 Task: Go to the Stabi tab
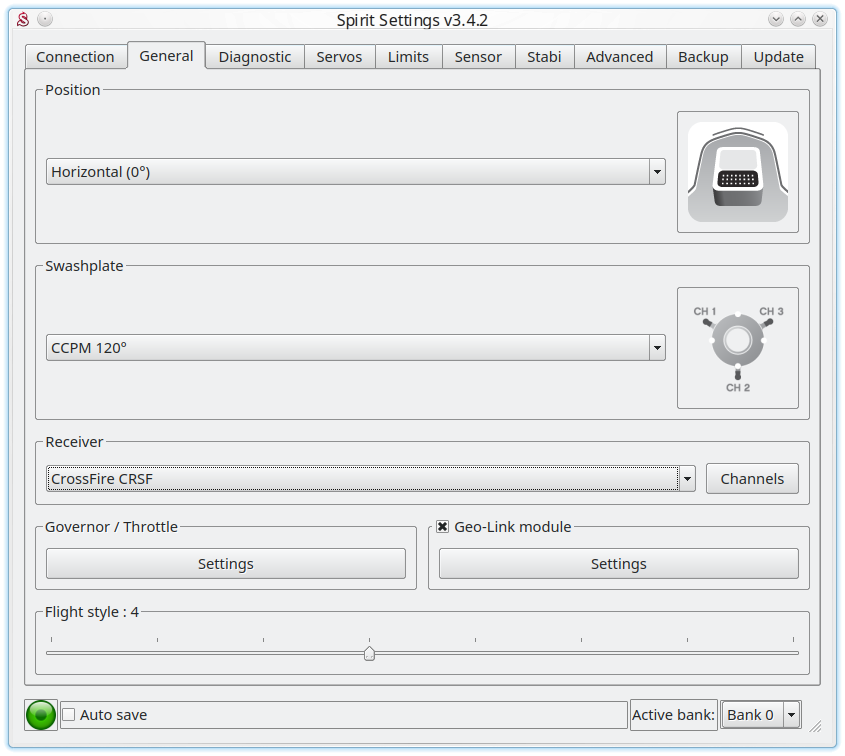[x=544, y=57]
